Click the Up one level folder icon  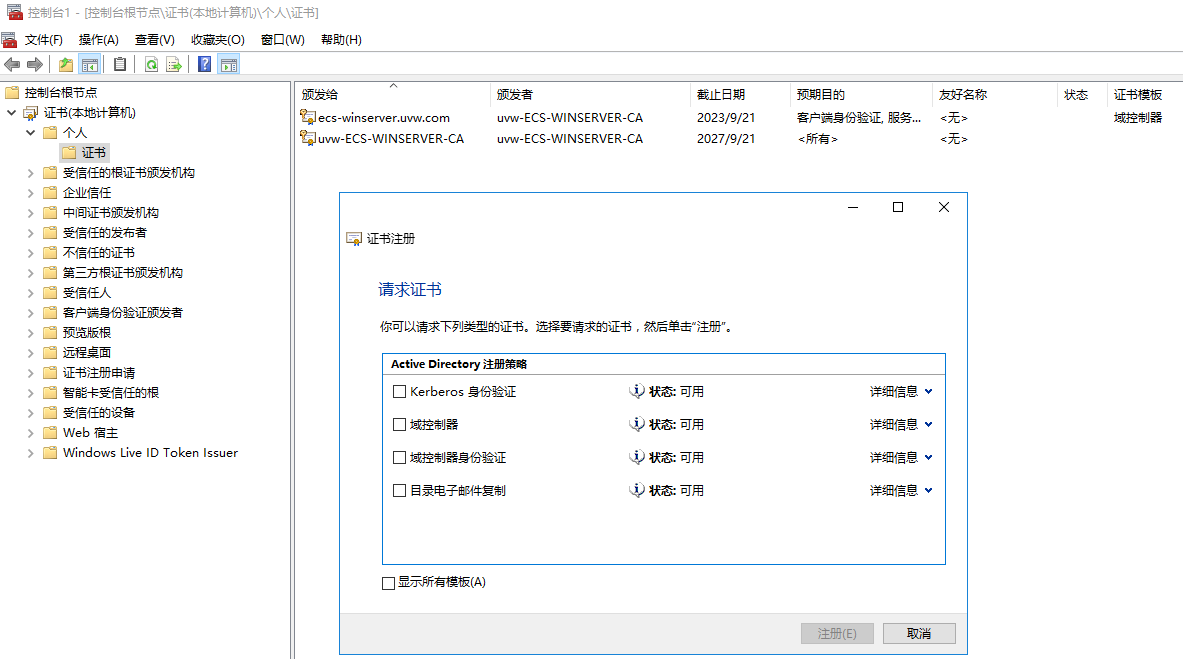click(66, 65)
